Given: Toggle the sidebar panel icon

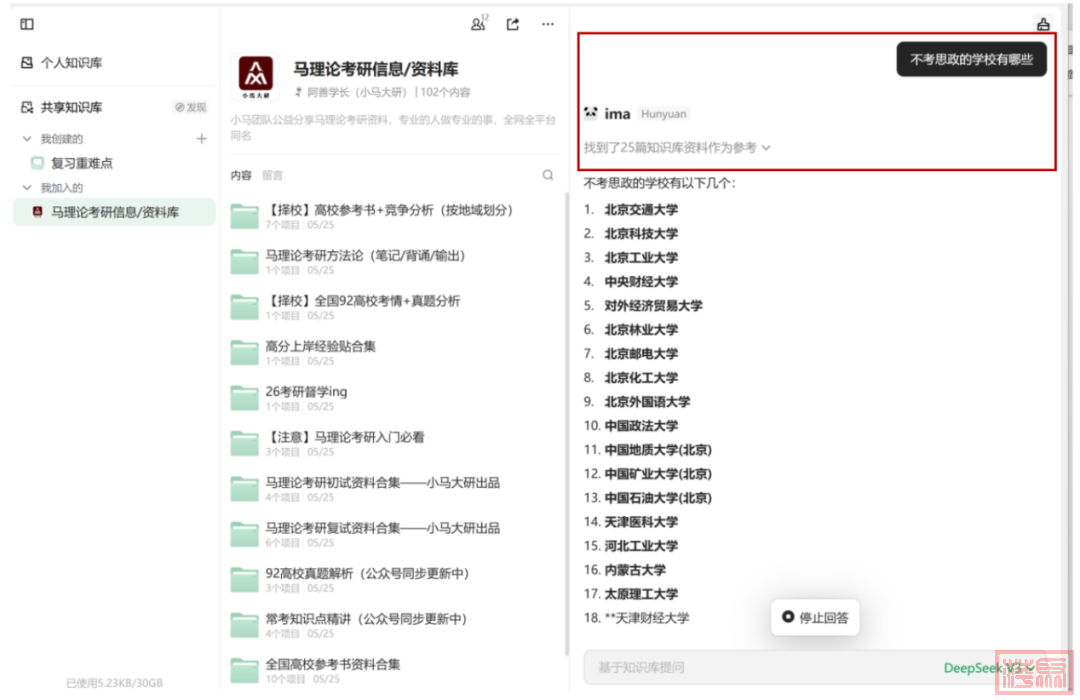Looking at the screenshot, I should [27, 24].
